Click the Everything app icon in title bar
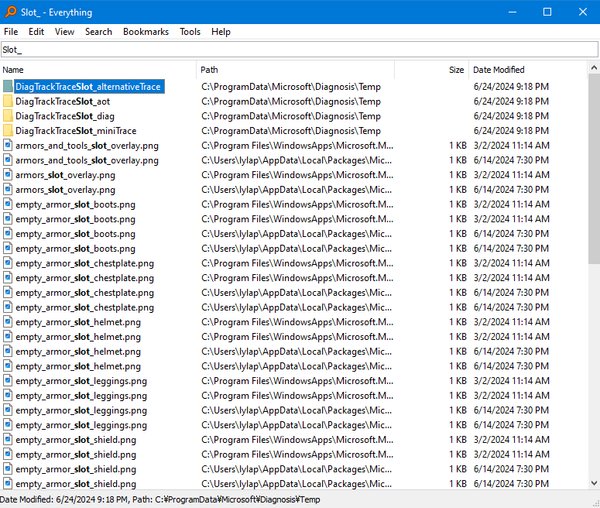This screenshot has width=600, height=508. (10, 11)
